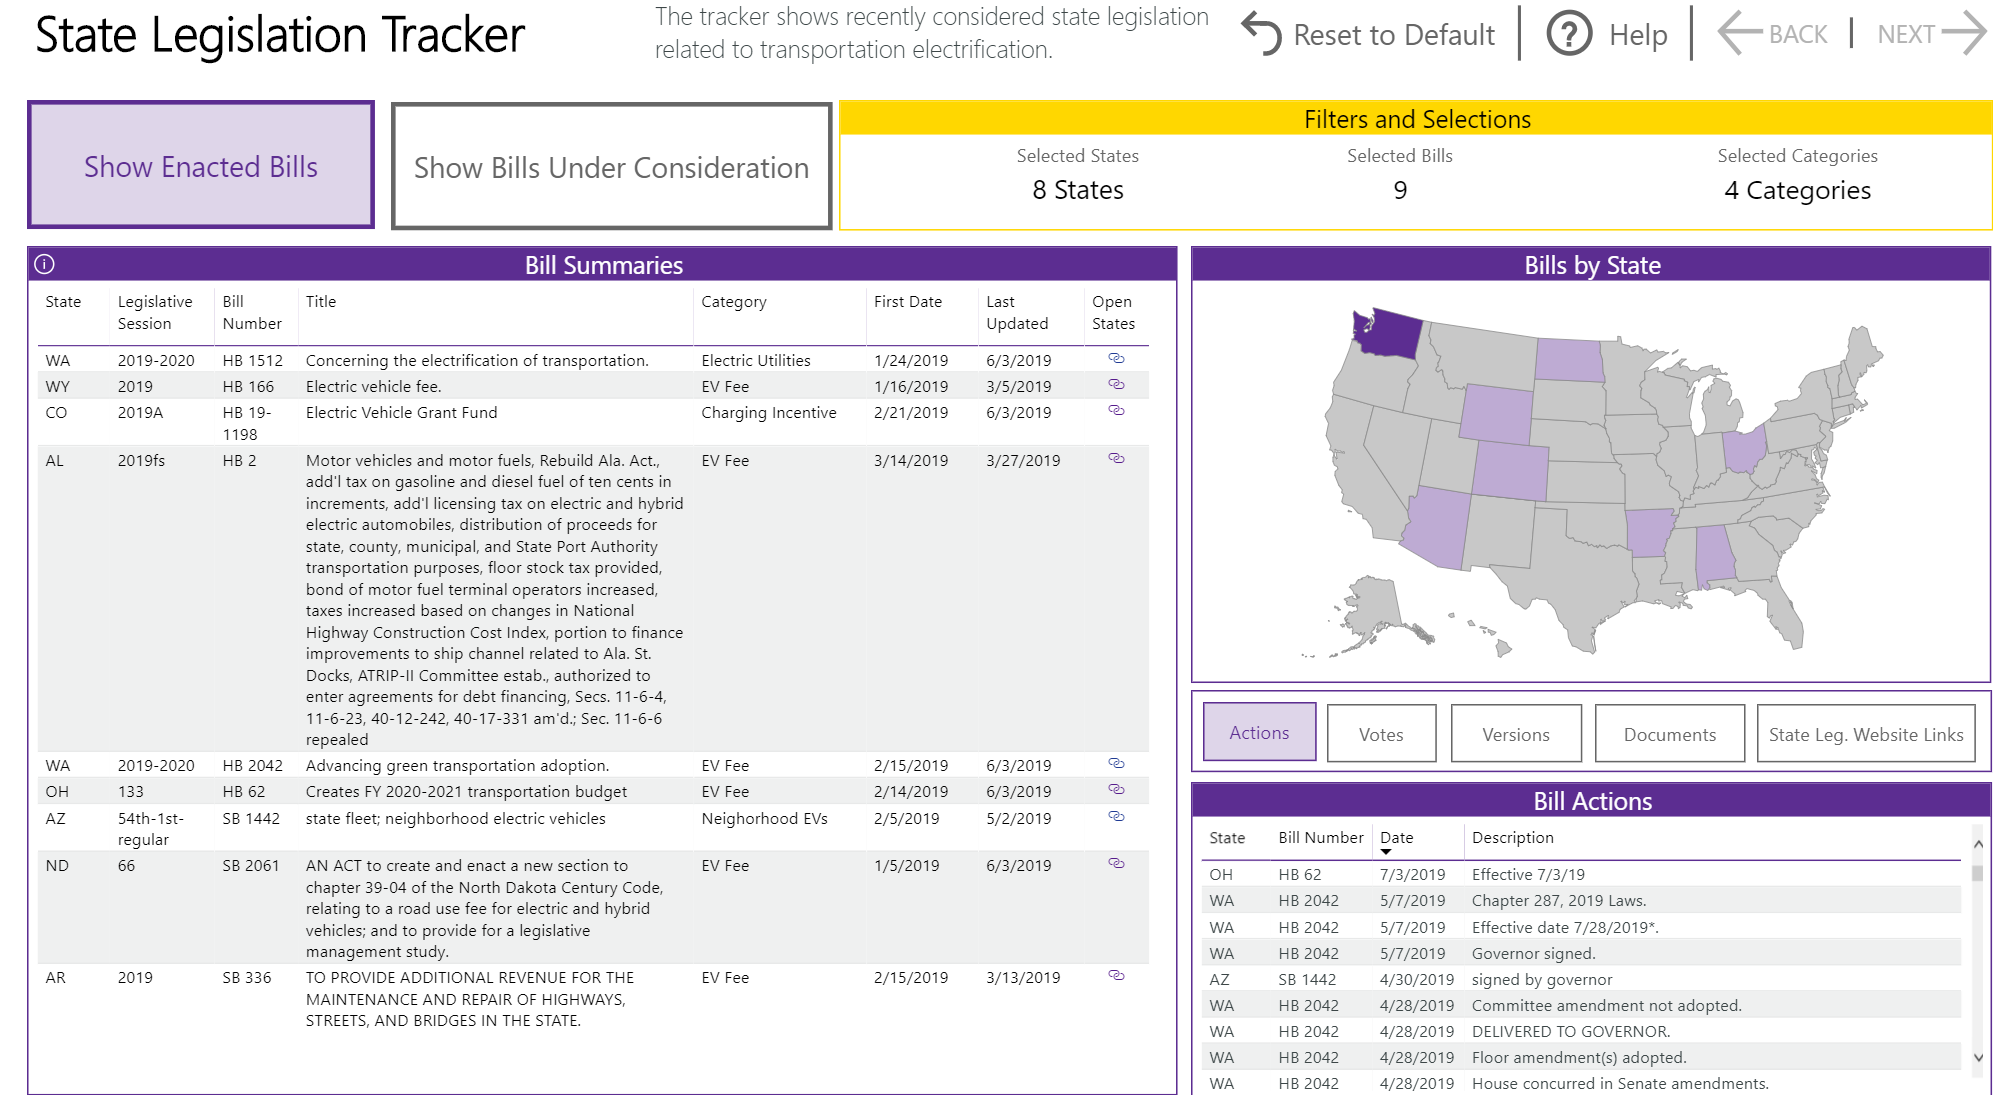Switch to the Votes tab
The width and height of the screenshot is (2009, 1105).
coord(1380,734)
